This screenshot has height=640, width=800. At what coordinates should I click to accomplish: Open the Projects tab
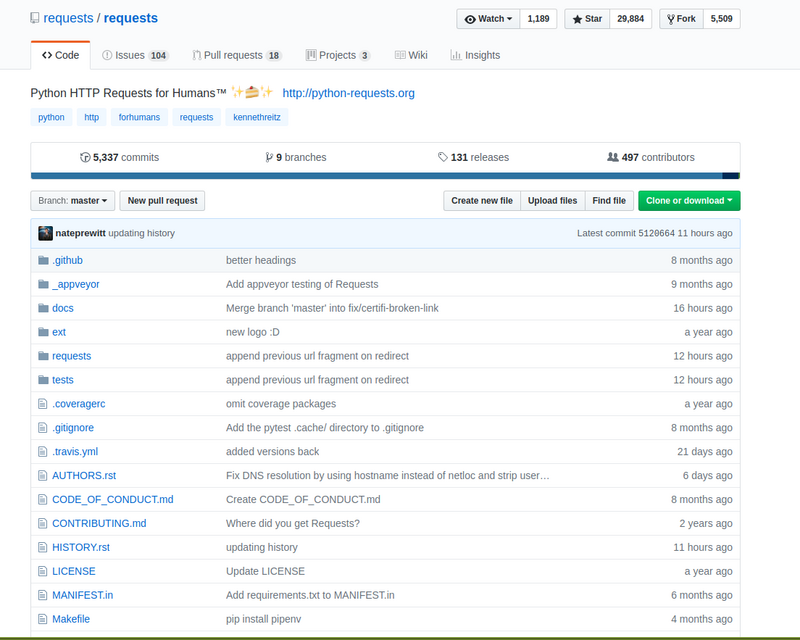338,55
